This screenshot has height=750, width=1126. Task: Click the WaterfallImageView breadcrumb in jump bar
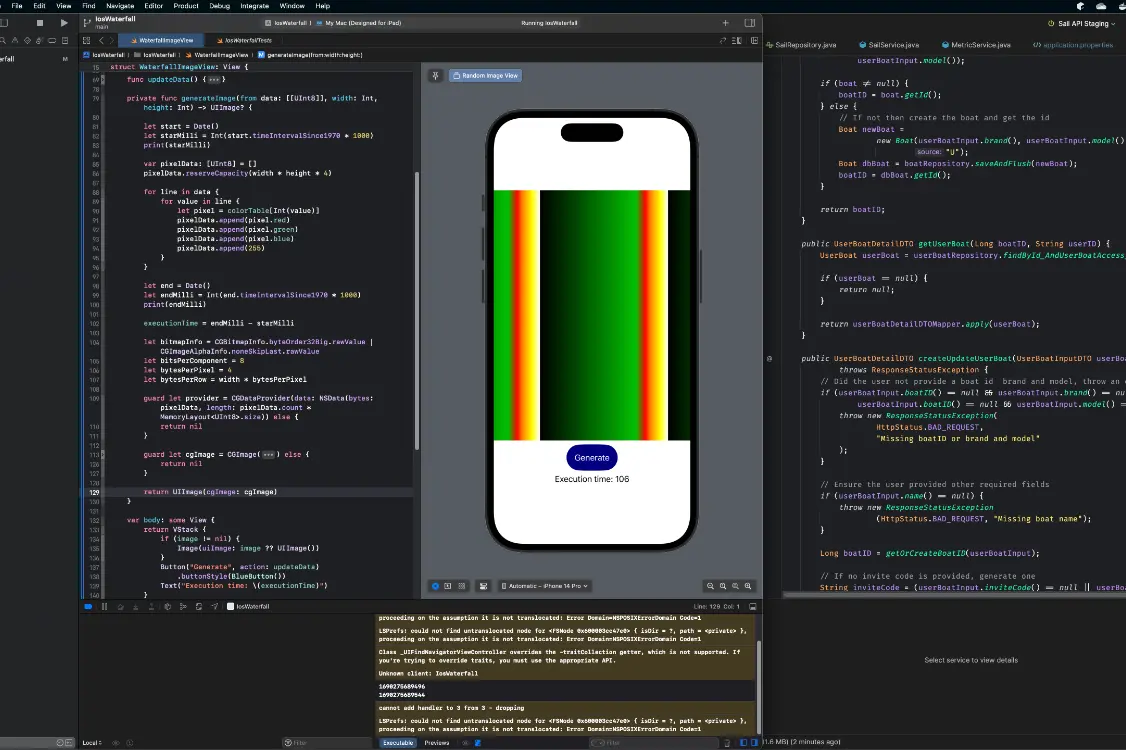tap(217, 55)
